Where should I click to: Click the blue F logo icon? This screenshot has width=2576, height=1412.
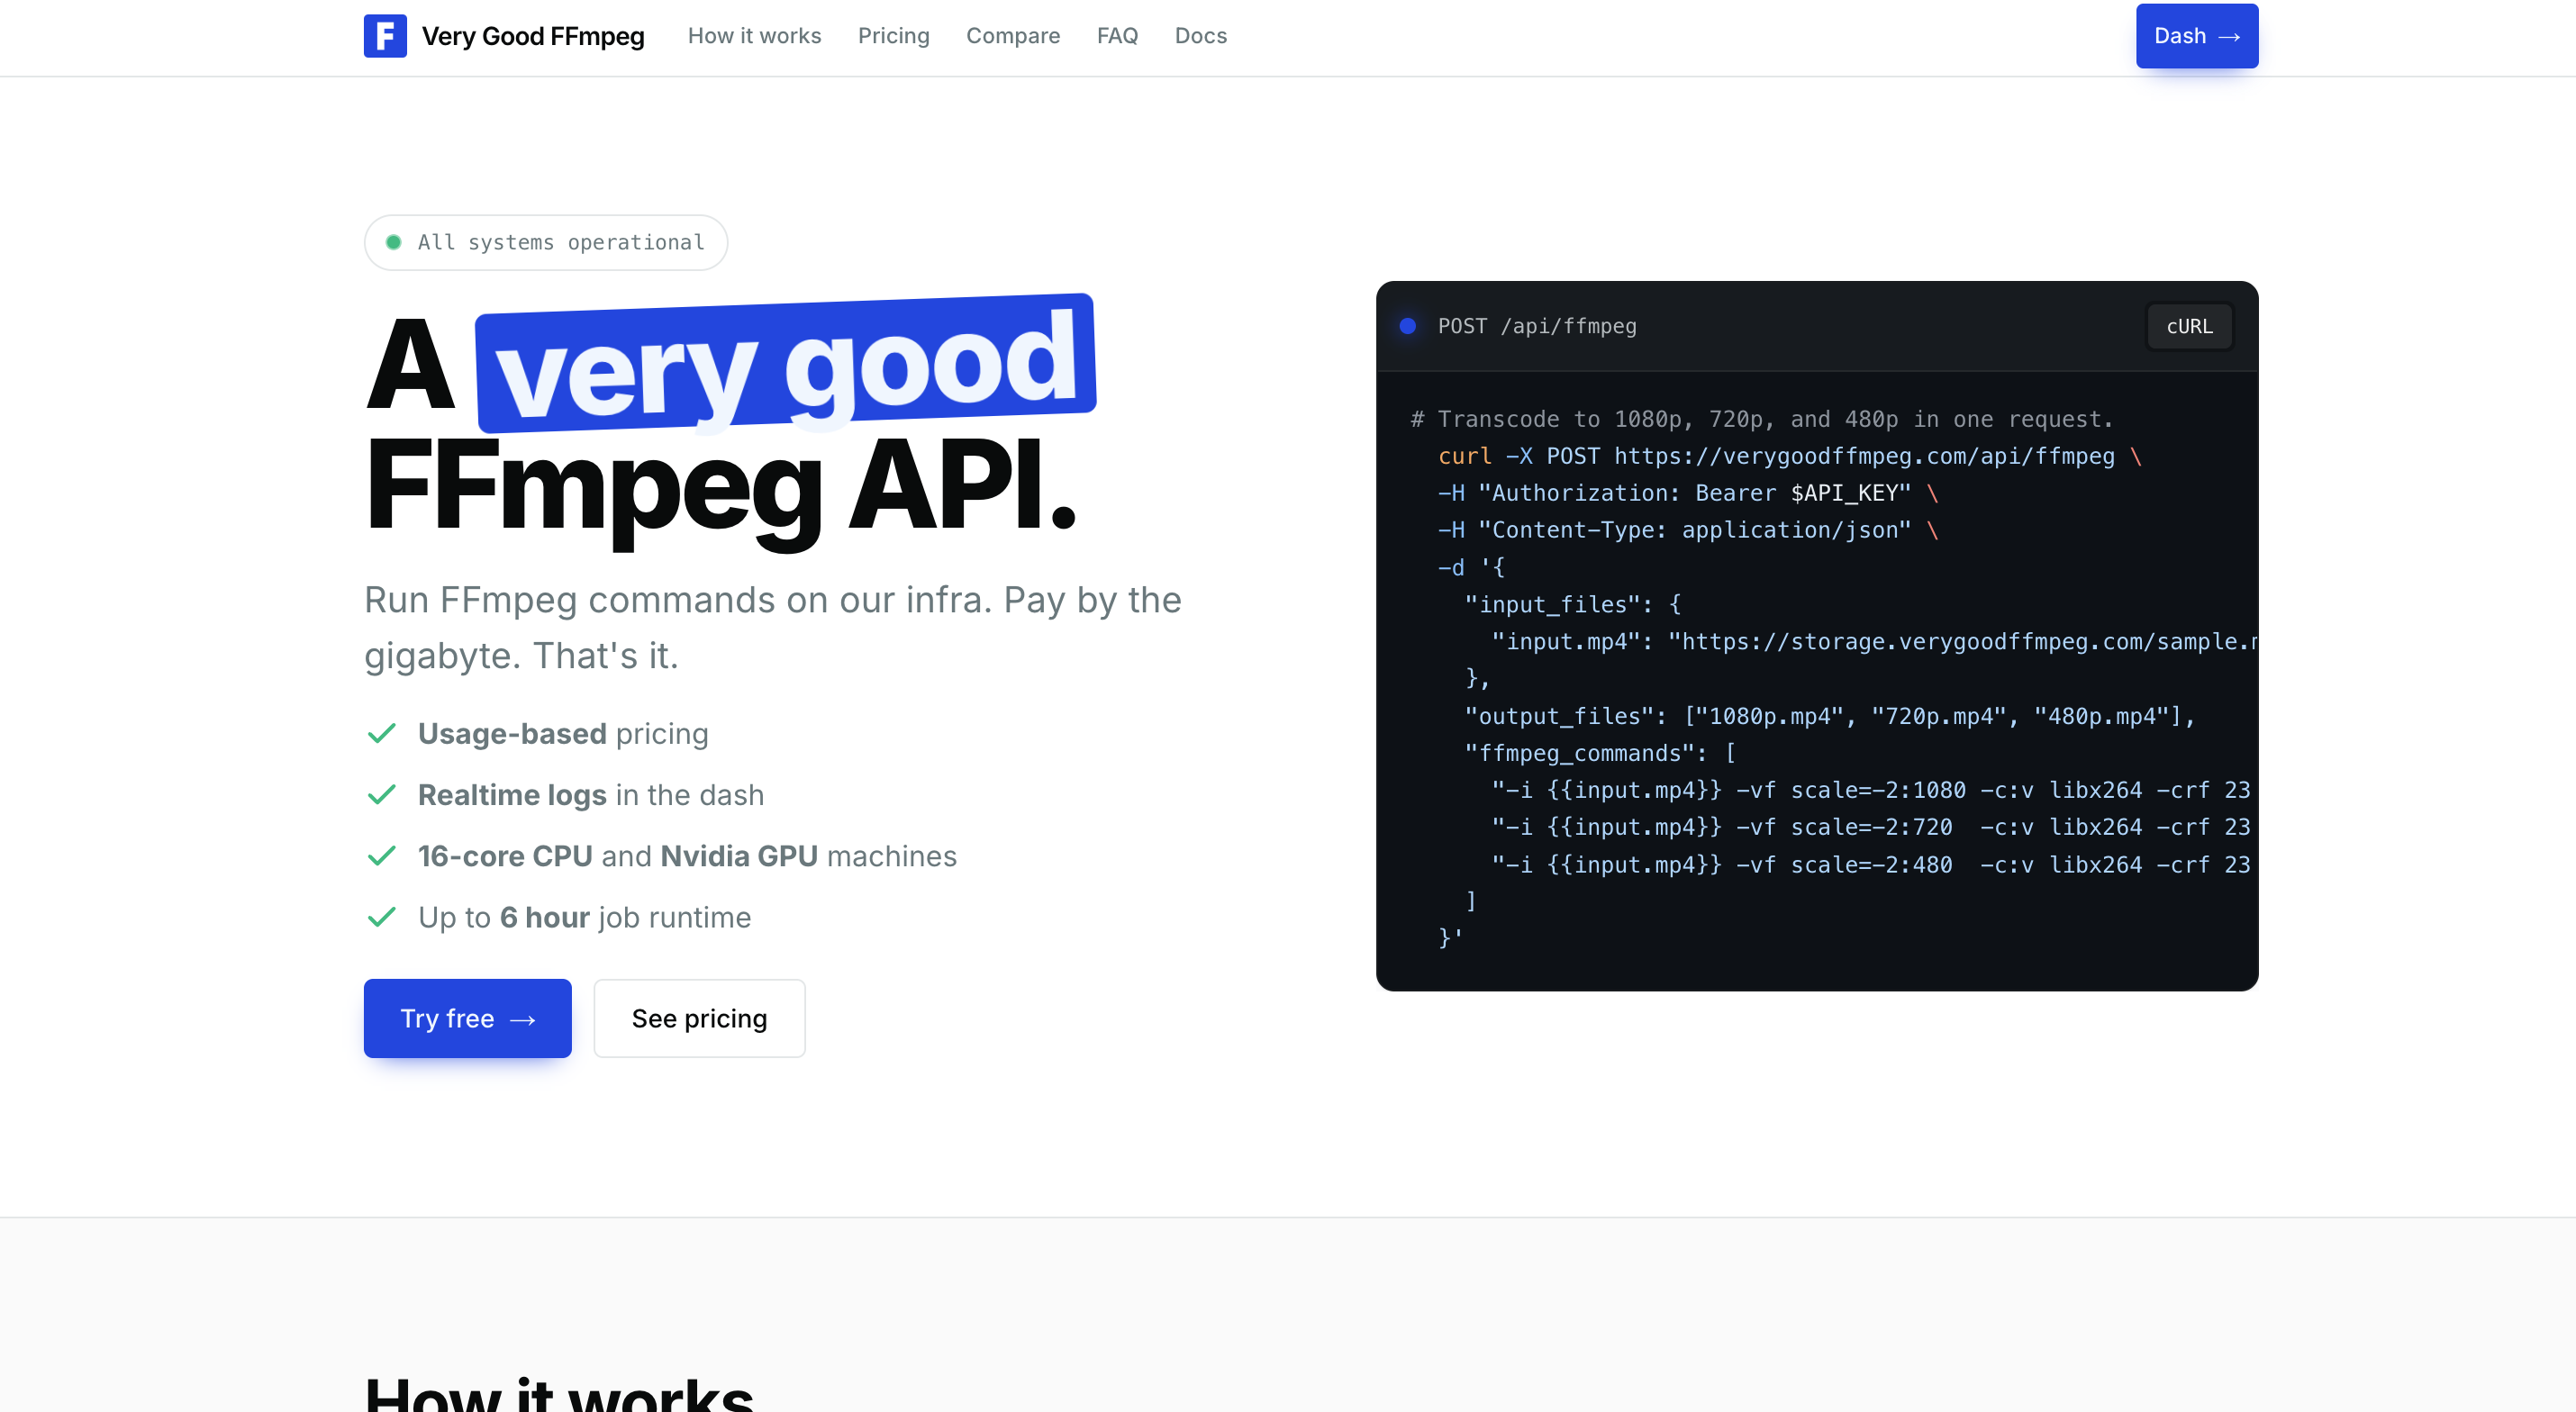pos(385,36)
